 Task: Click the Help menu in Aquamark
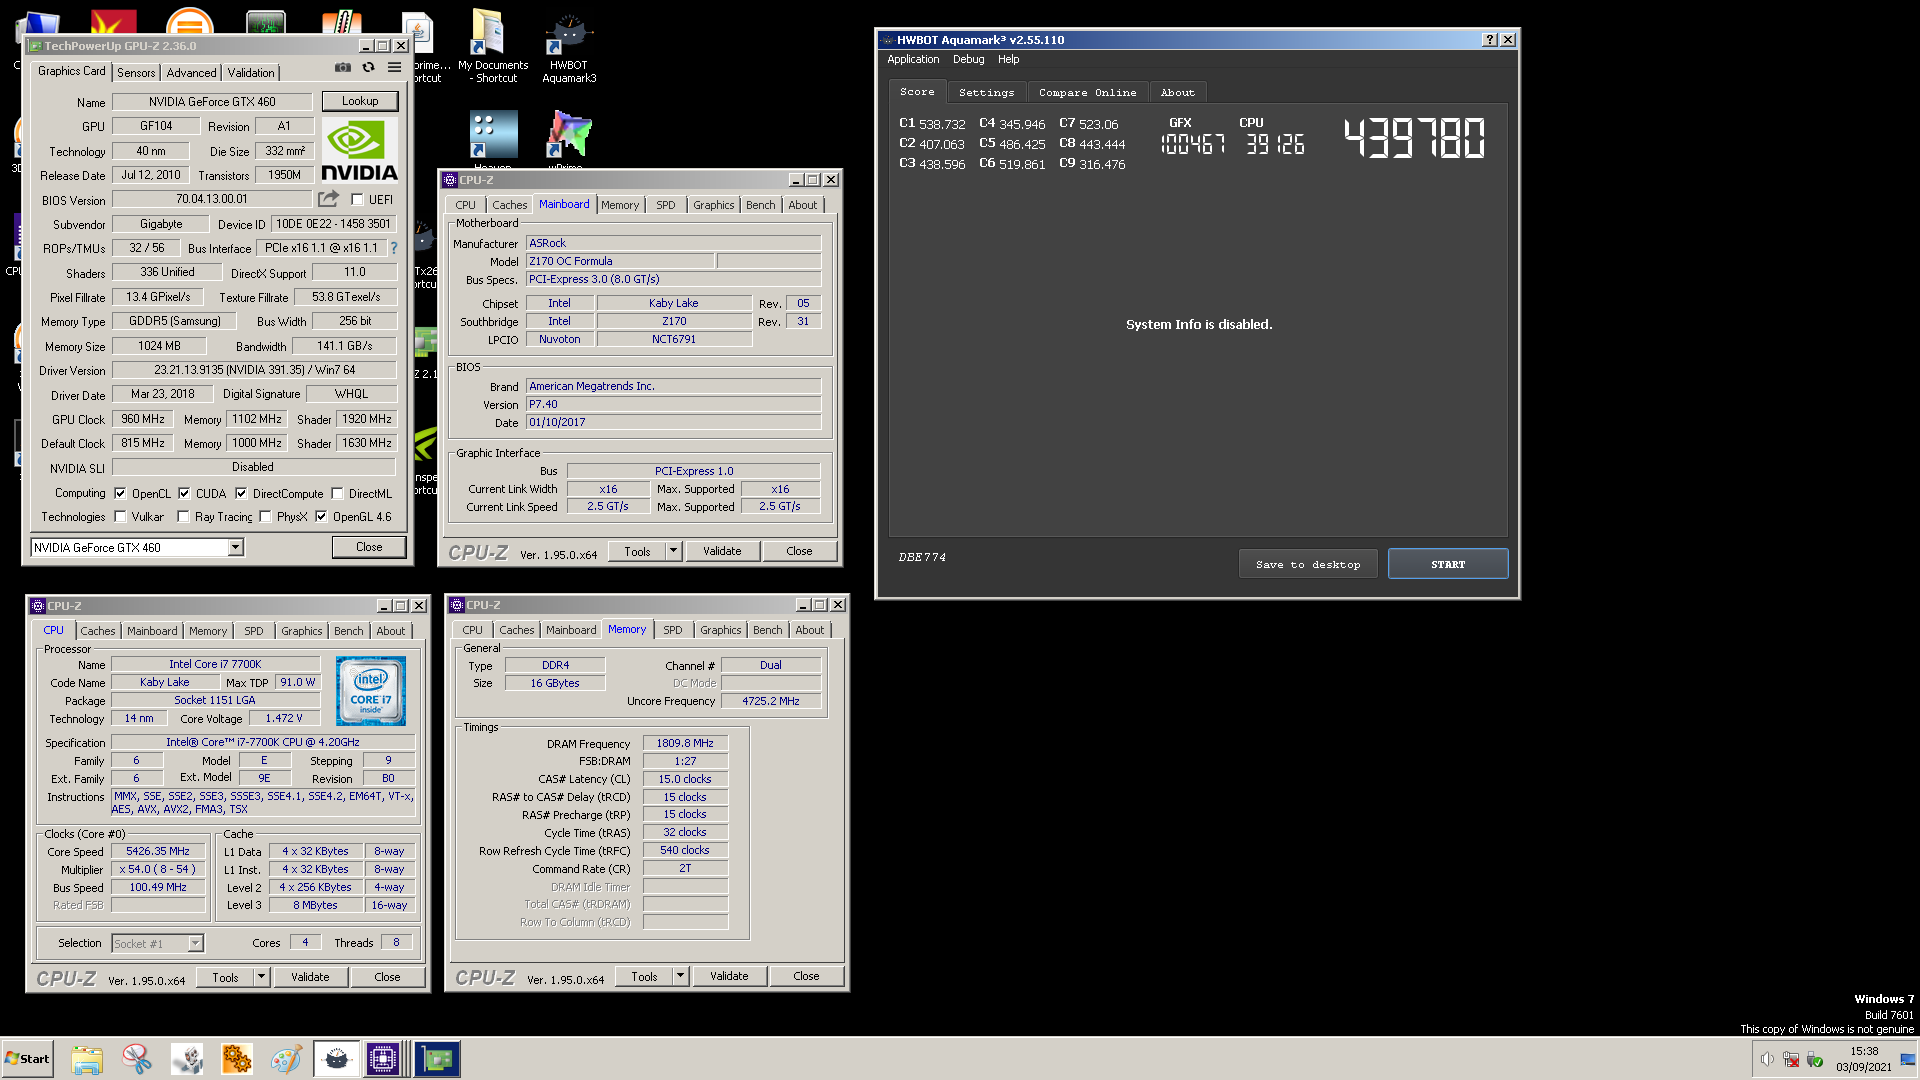pos(1008,60)
